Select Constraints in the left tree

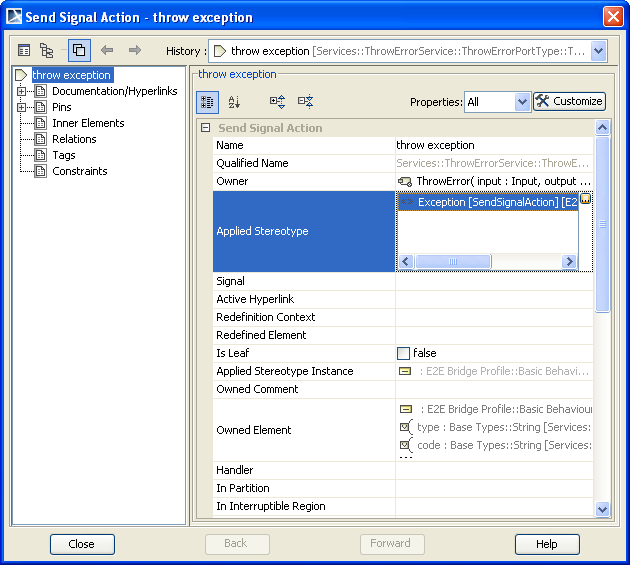click(80, 171)
